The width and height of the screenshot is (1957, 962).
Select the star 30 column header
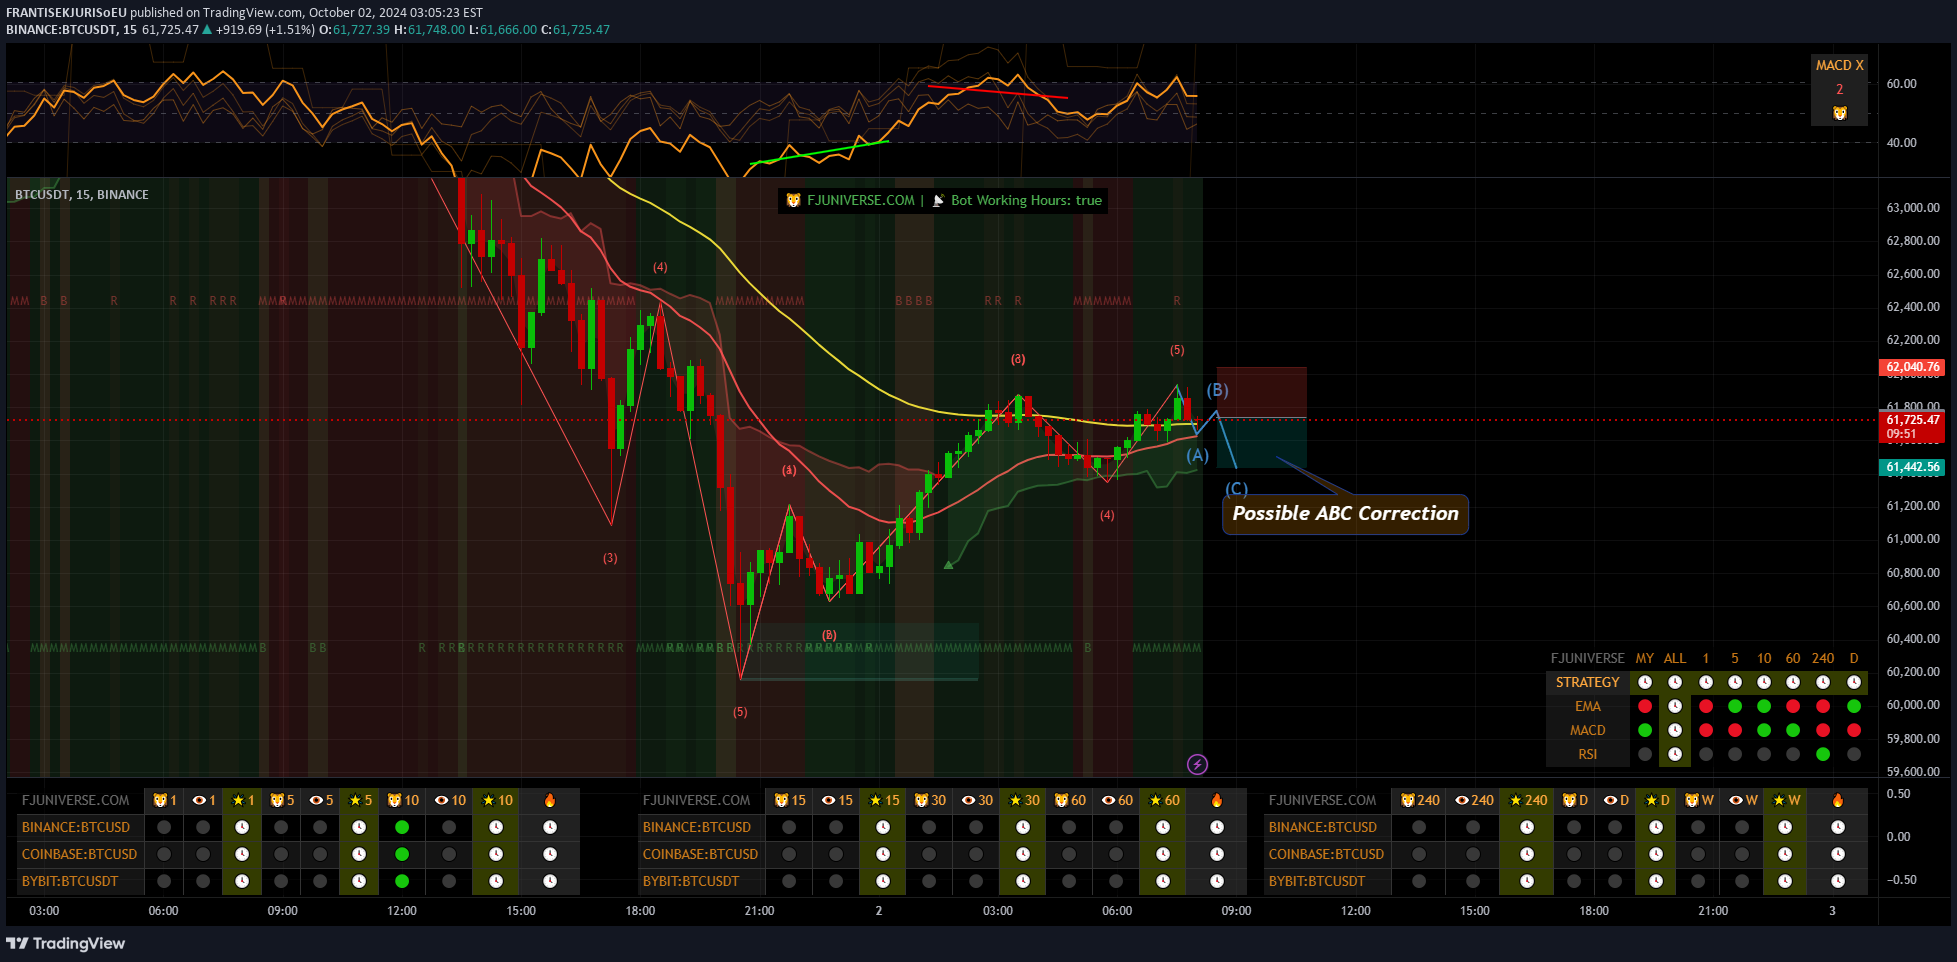click(1023, 800)
